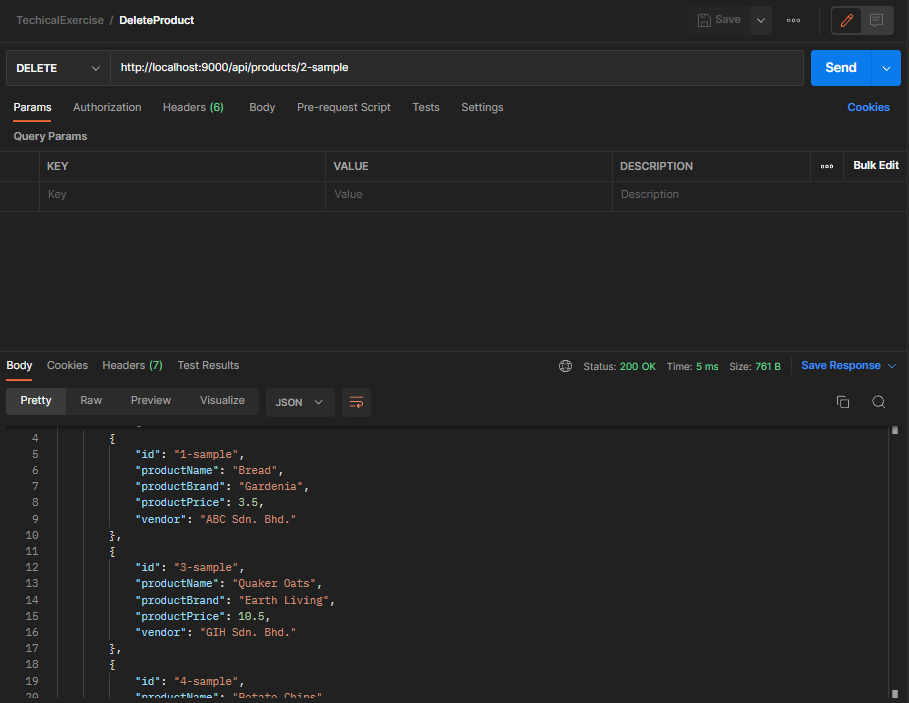
Task: Click the TechicalExercise breadcrumb
Action: [60, 20]
